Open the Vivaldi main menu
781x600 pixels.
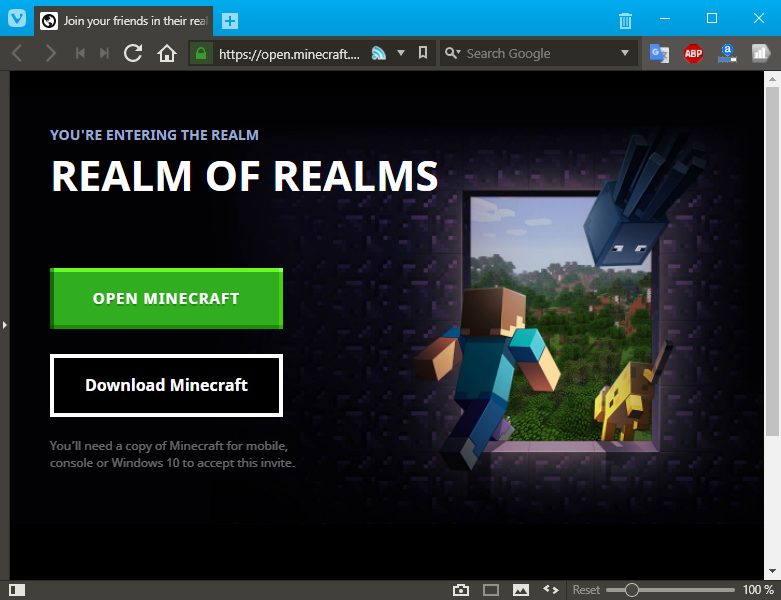tap(17, 18)
